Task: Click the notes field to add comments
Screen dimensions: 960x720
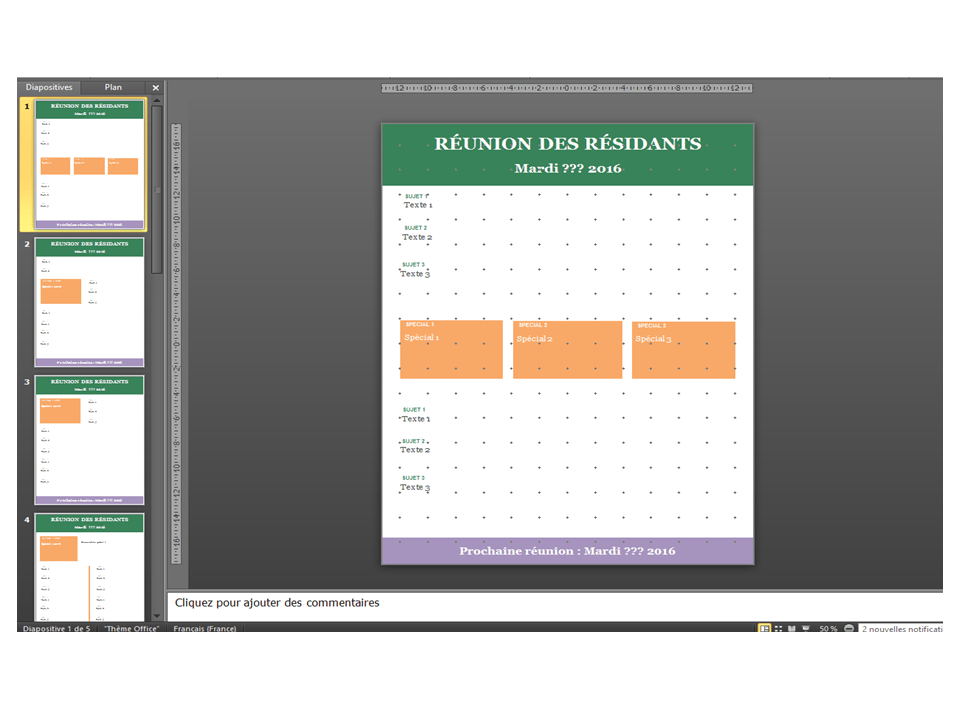Action: (555, 604)
